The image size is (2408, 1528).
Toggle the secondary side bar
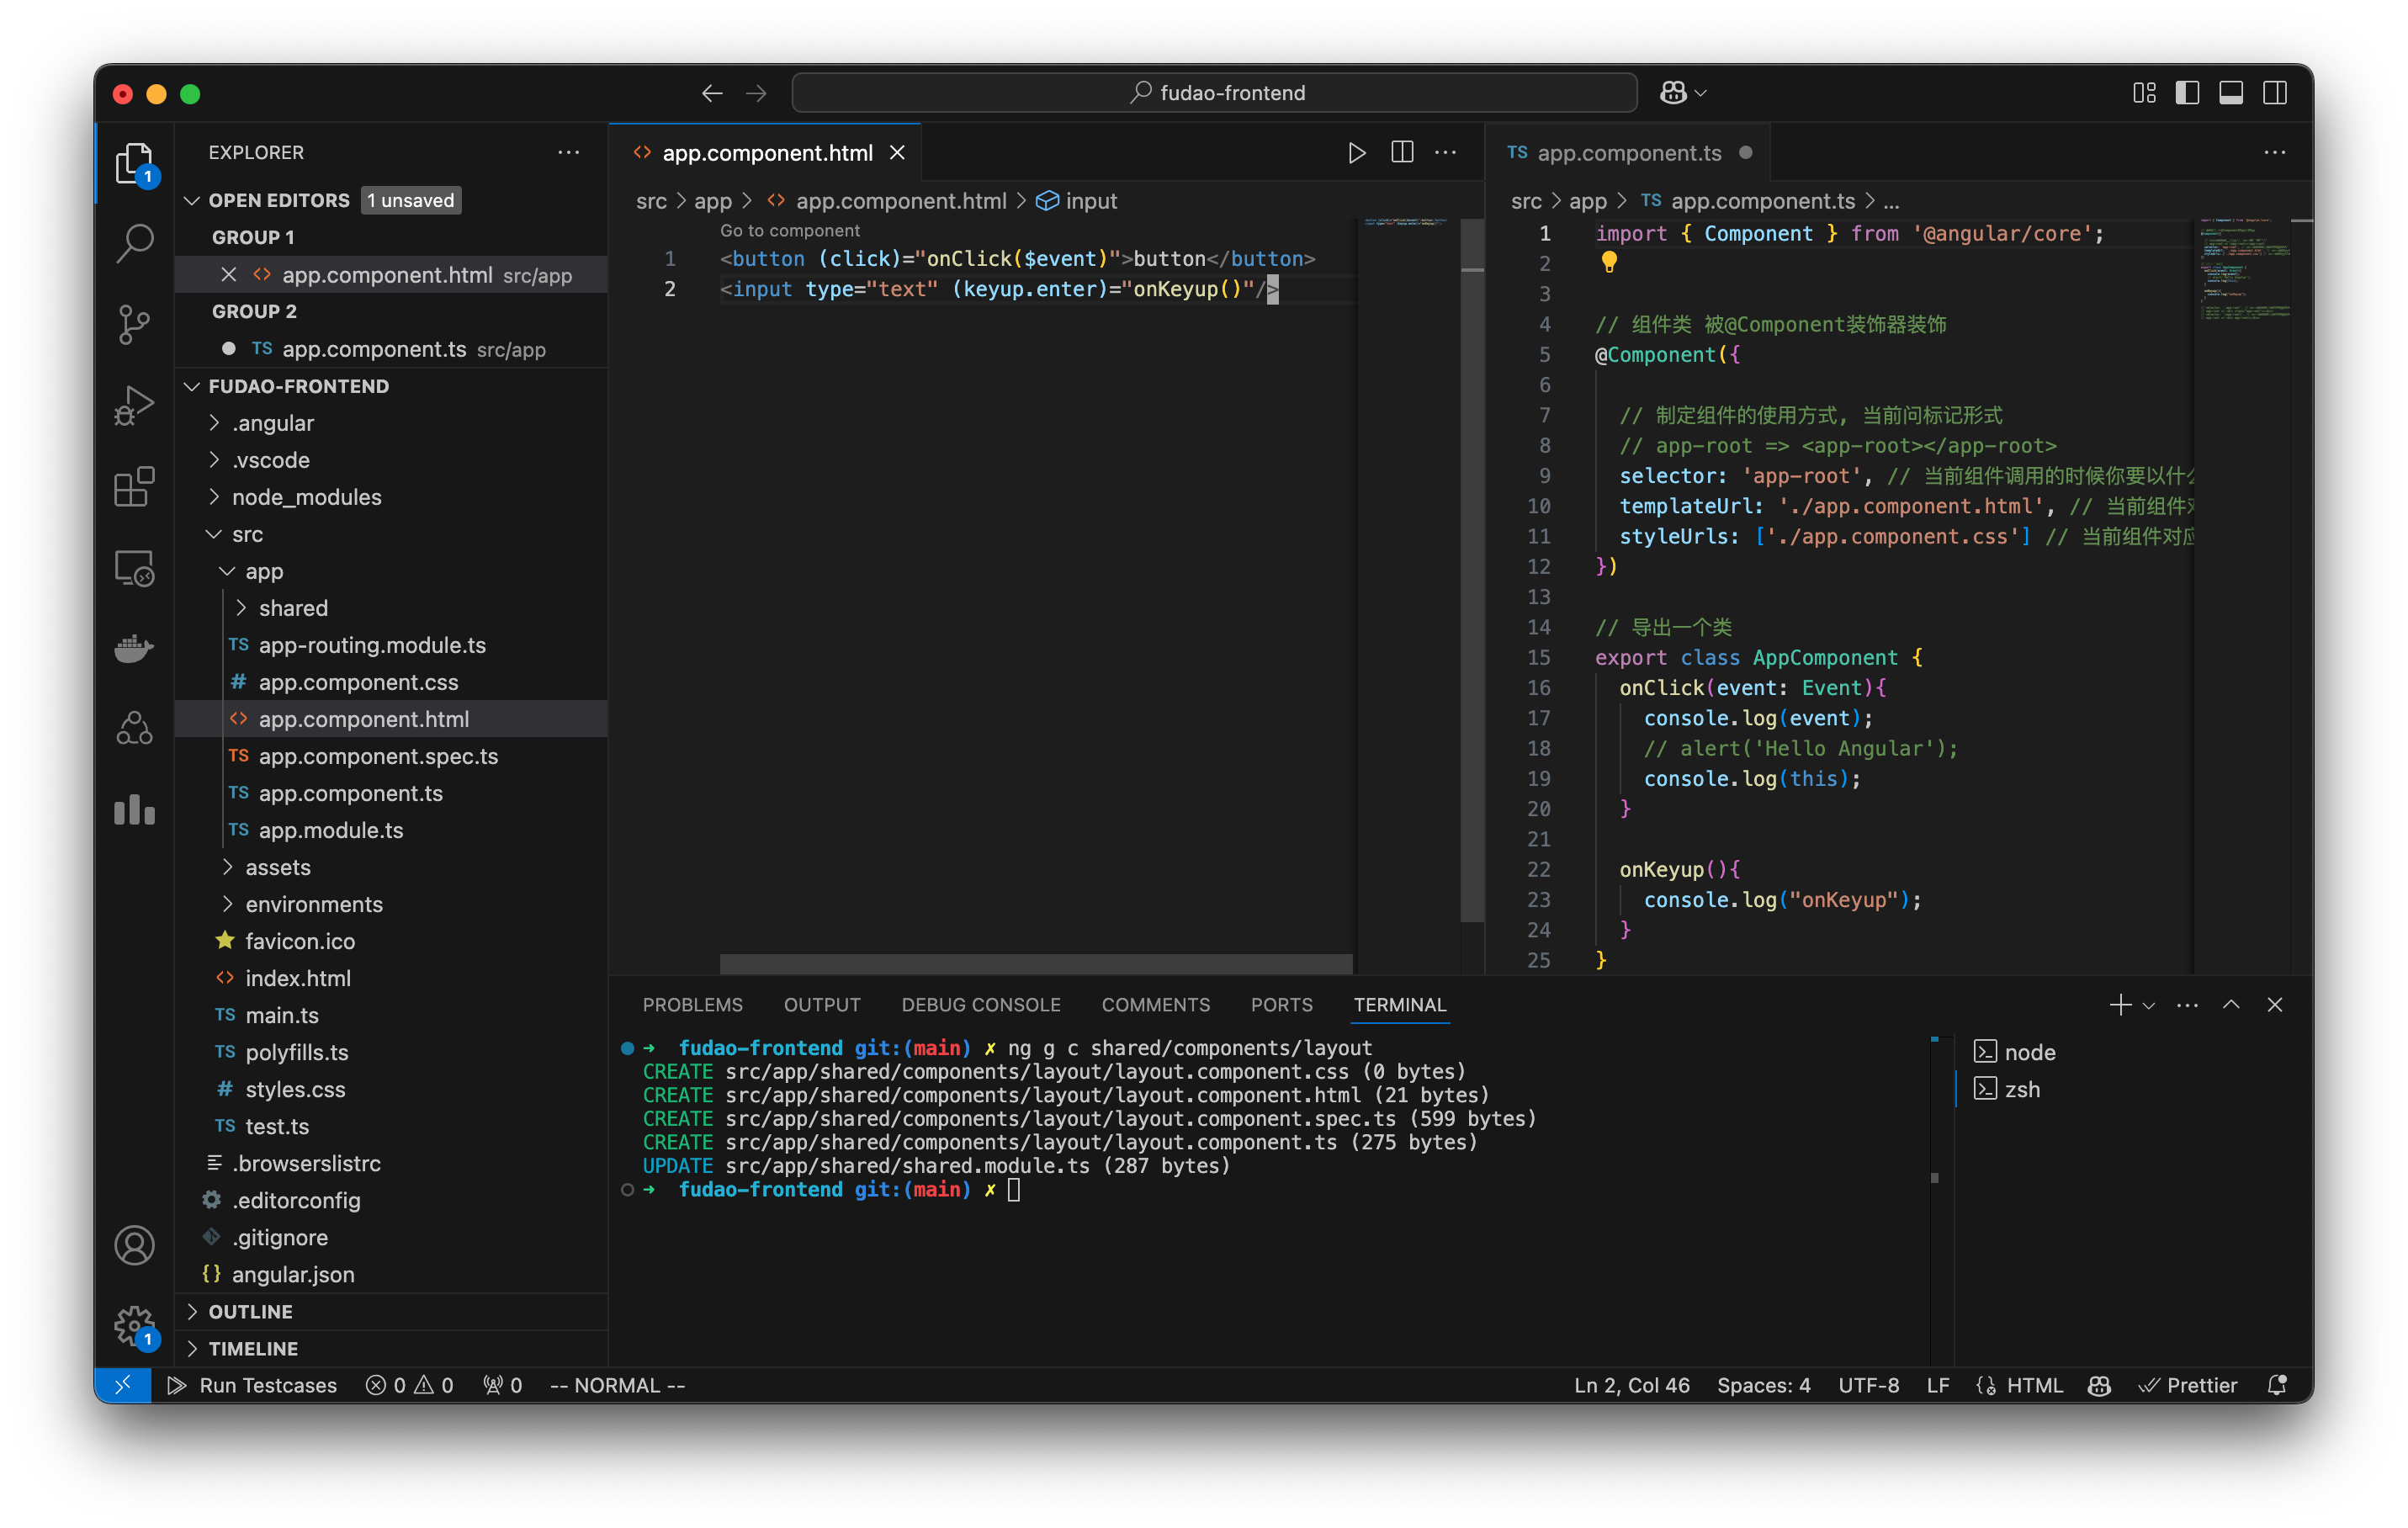[x=2275, y=92]
